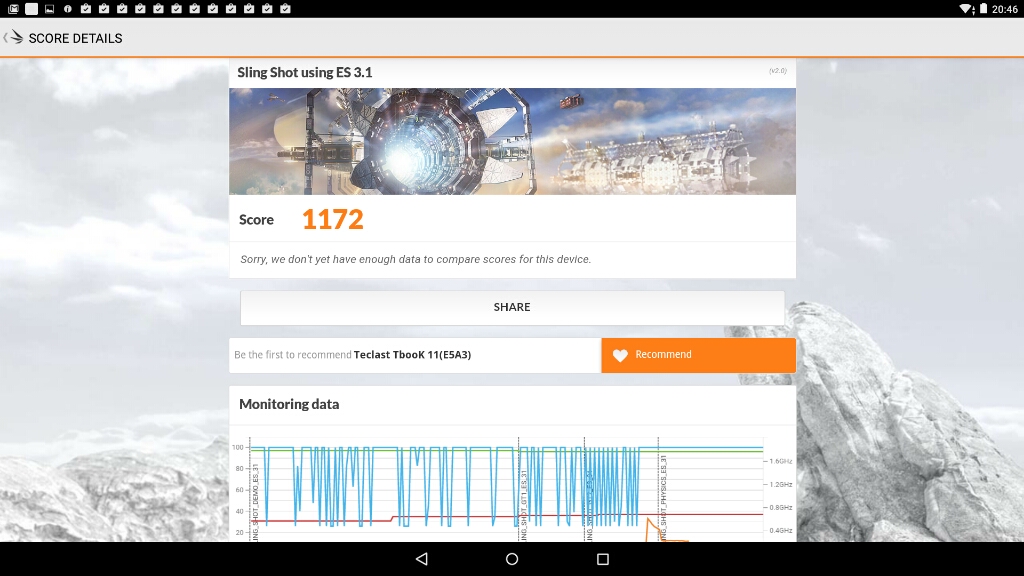Tap the v2.0 version label
Image resolution: width=1024 pixels, height=576 pixels.
click(777, 71)
